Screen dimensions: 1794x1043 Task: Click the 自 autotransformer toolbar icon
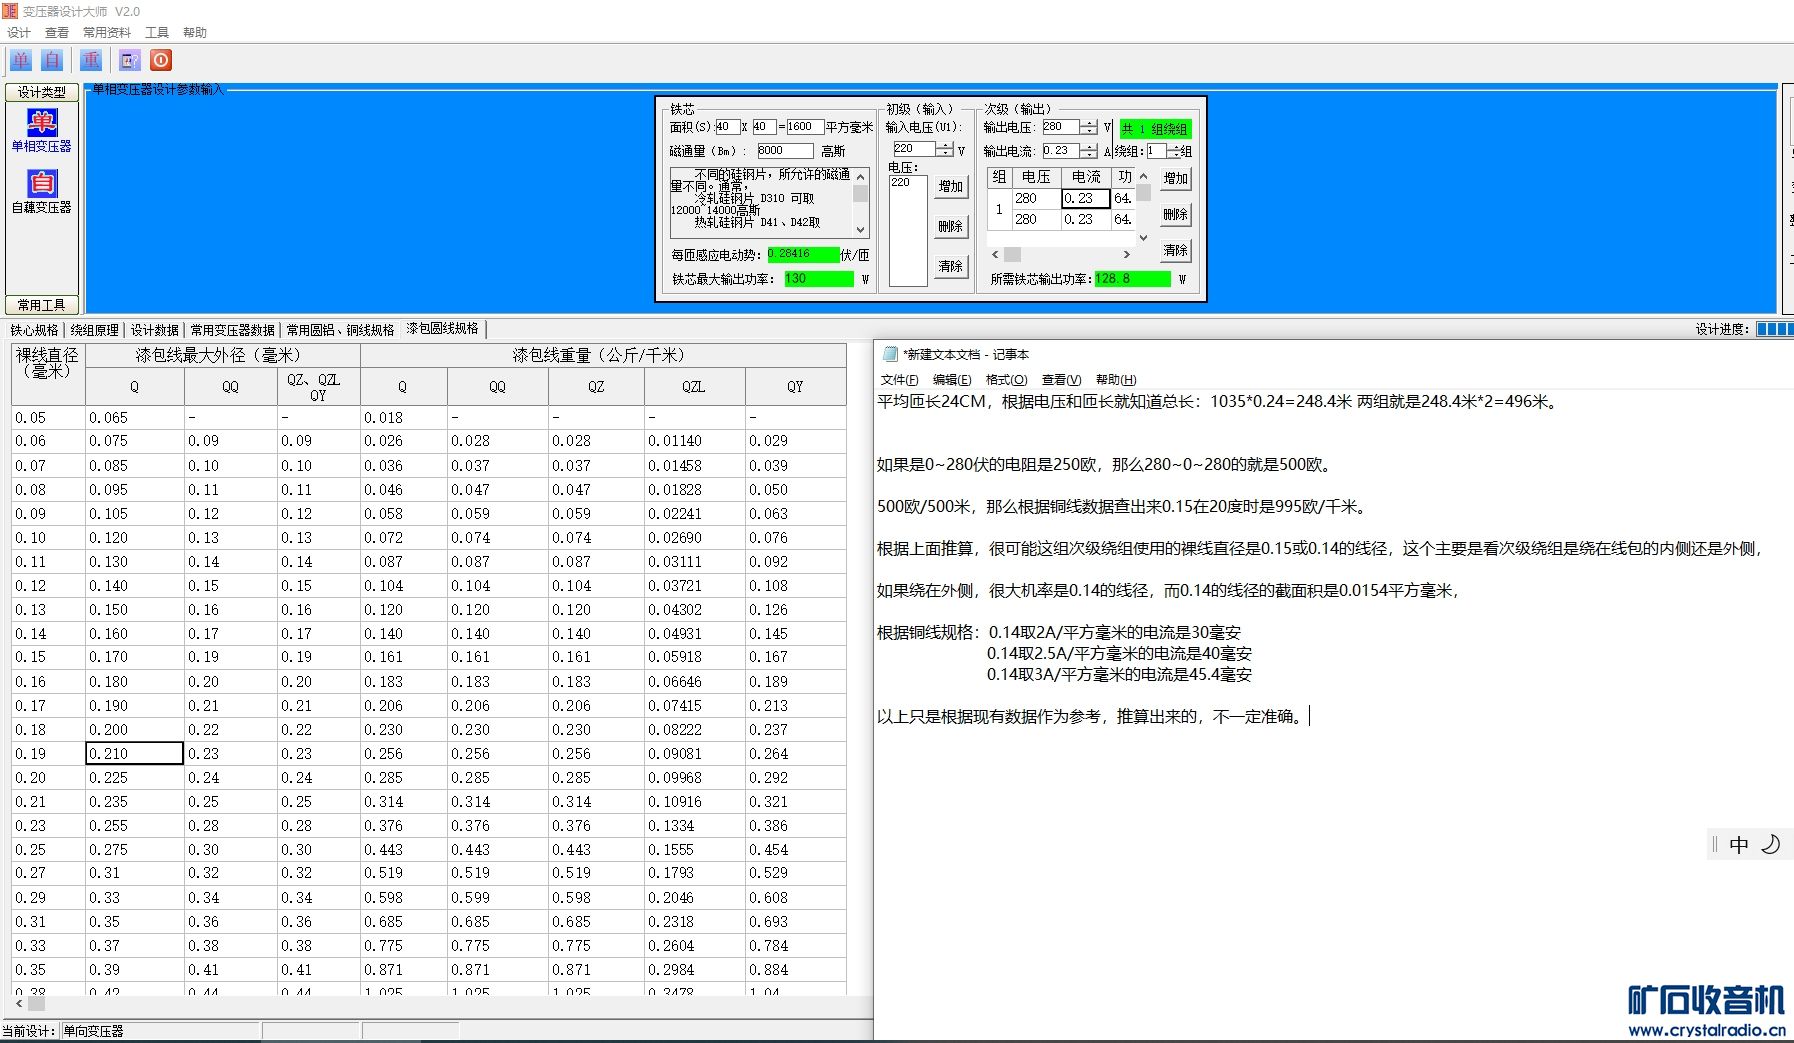point(53,60)
